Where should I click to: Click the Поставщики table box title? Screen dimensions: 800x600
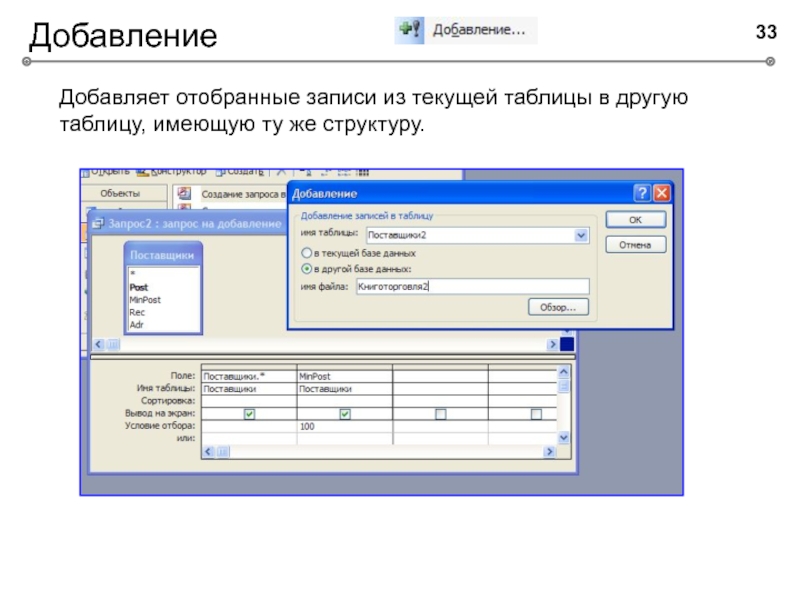(x=162, y=255)
